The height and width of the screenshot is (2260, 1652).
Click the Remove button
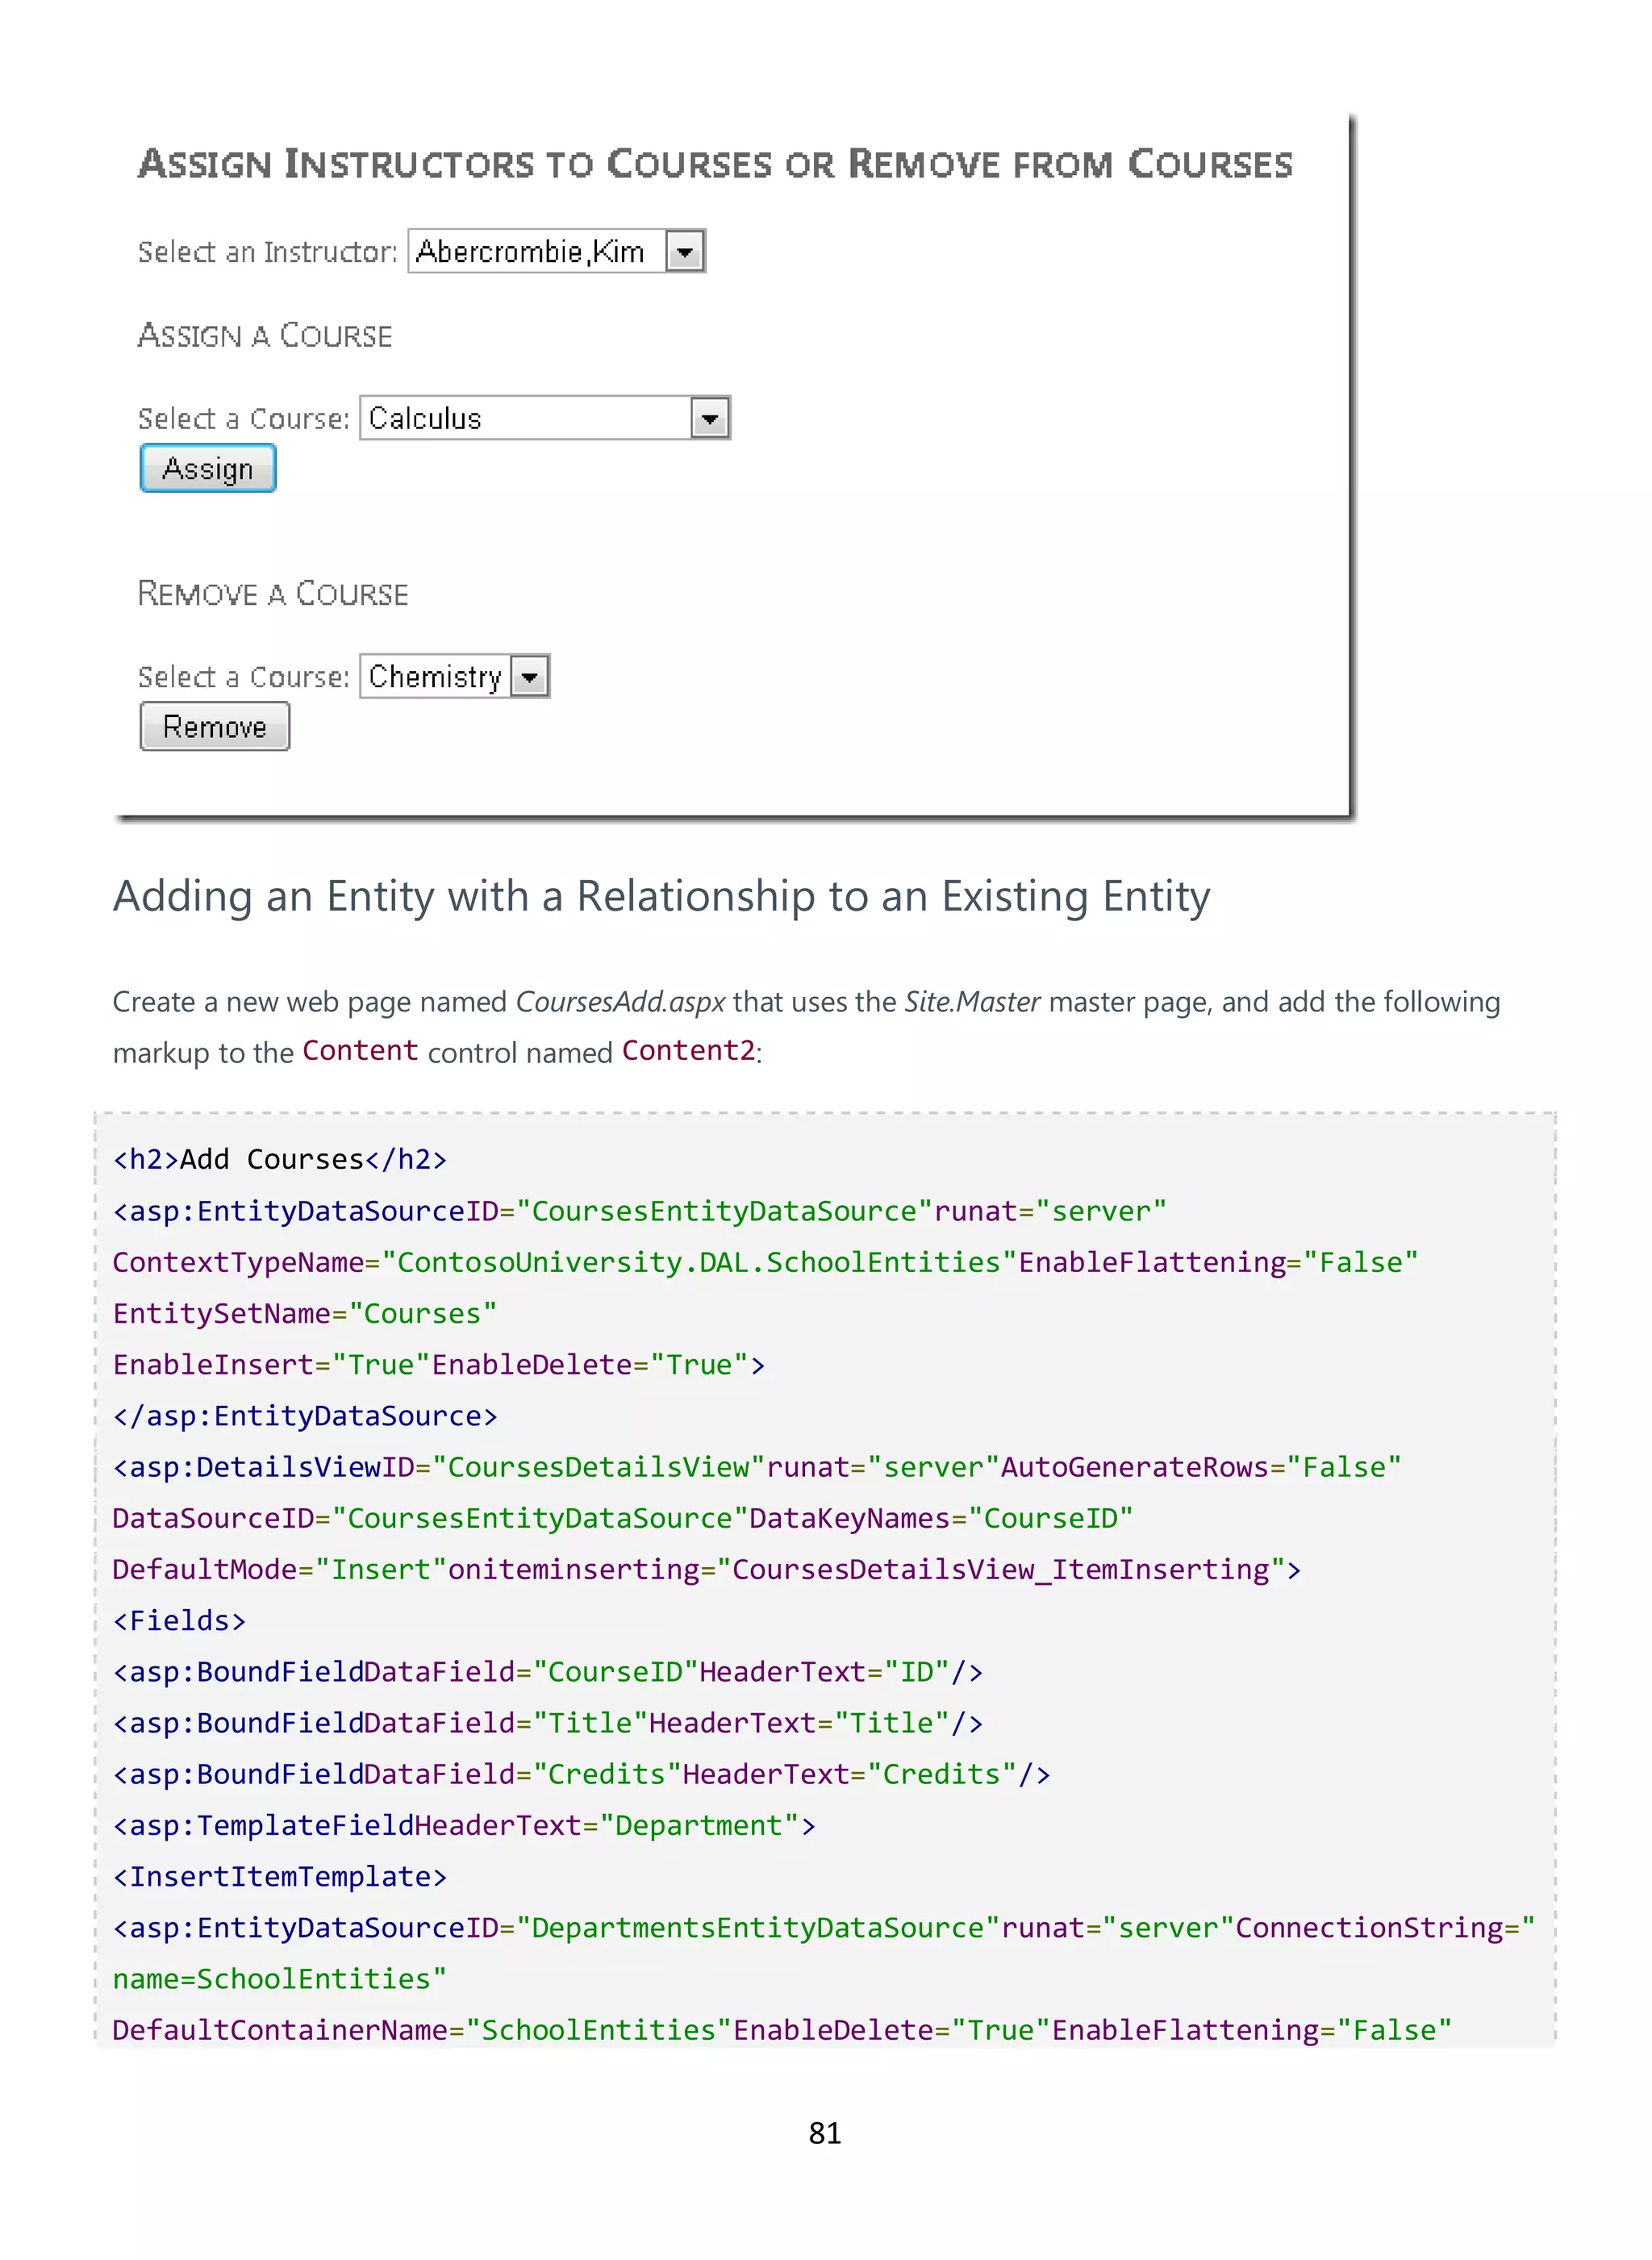click(215, 727)
